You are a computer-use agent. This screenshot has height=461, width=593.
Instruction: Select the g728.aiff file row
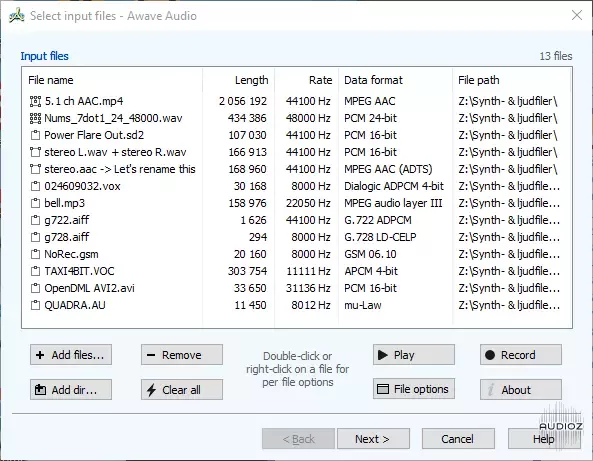(296, 237)
